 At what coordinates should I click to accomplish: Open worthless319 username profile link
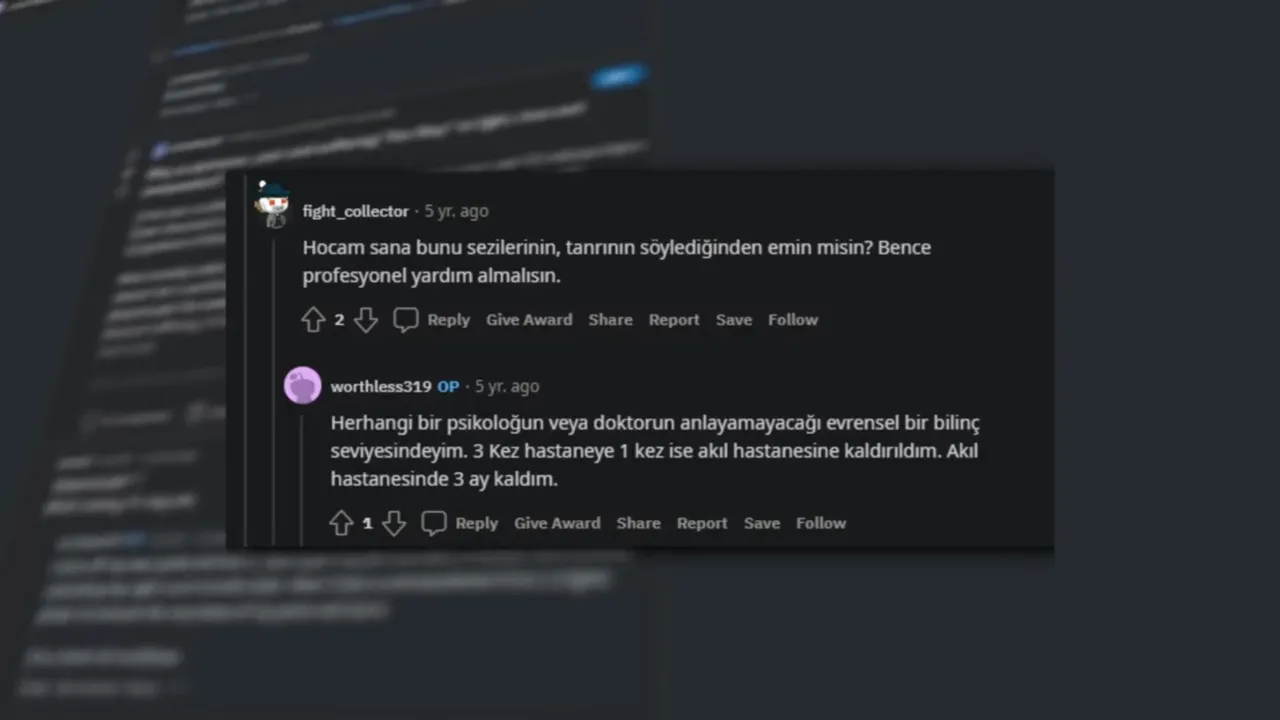381,386
